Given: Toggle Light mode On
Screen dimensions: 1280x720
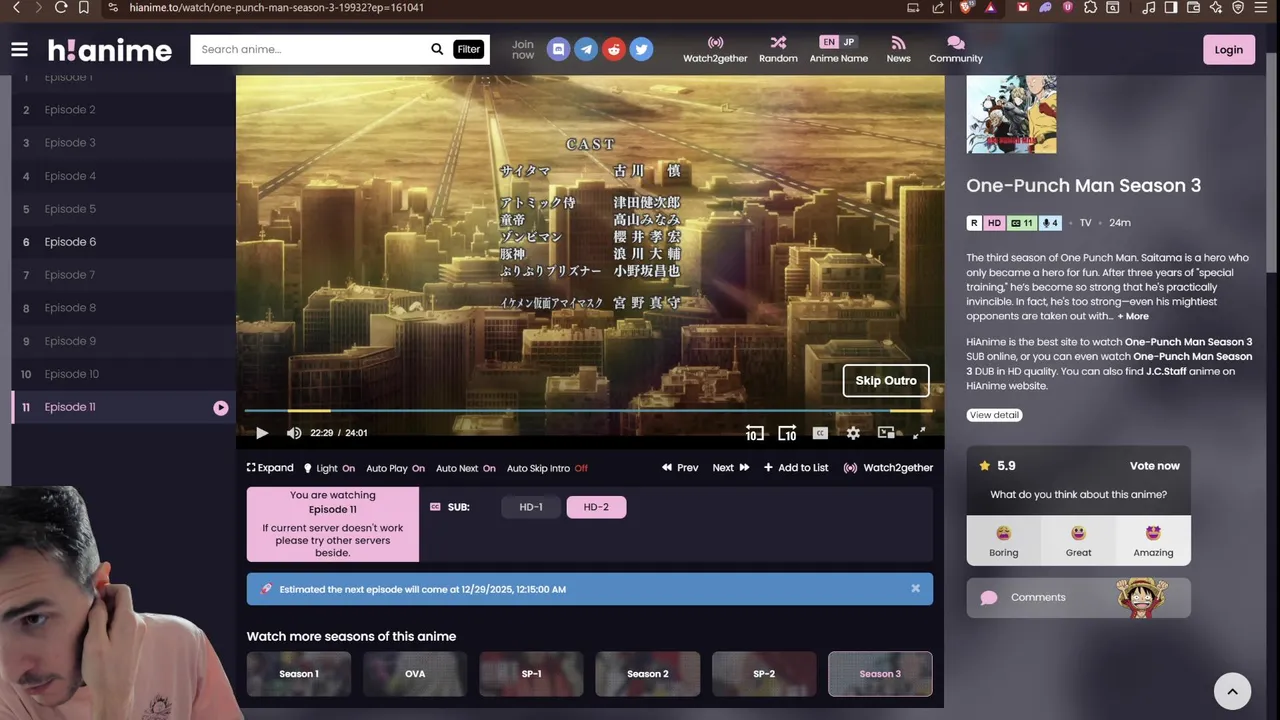Looking at the screenshot, I should point(329,468).
